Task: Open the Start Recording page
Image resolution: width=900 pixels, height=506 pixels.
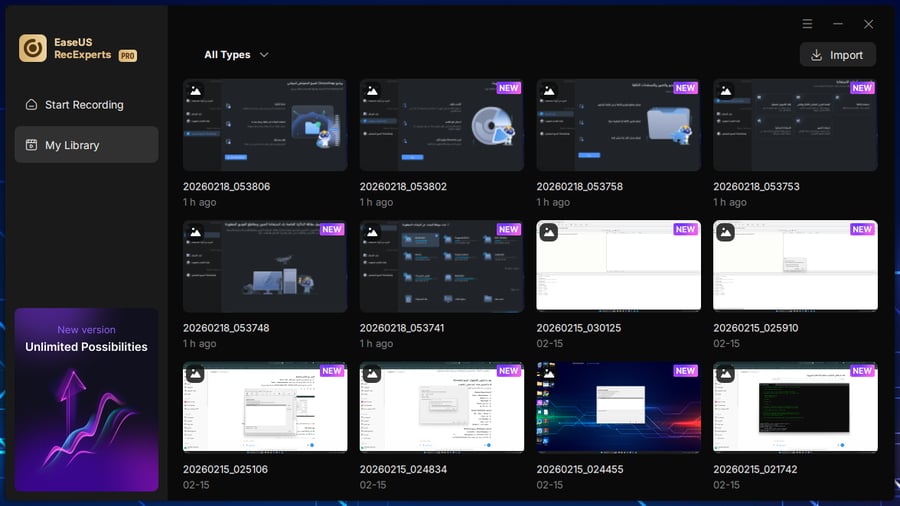Action: [87, 104]
